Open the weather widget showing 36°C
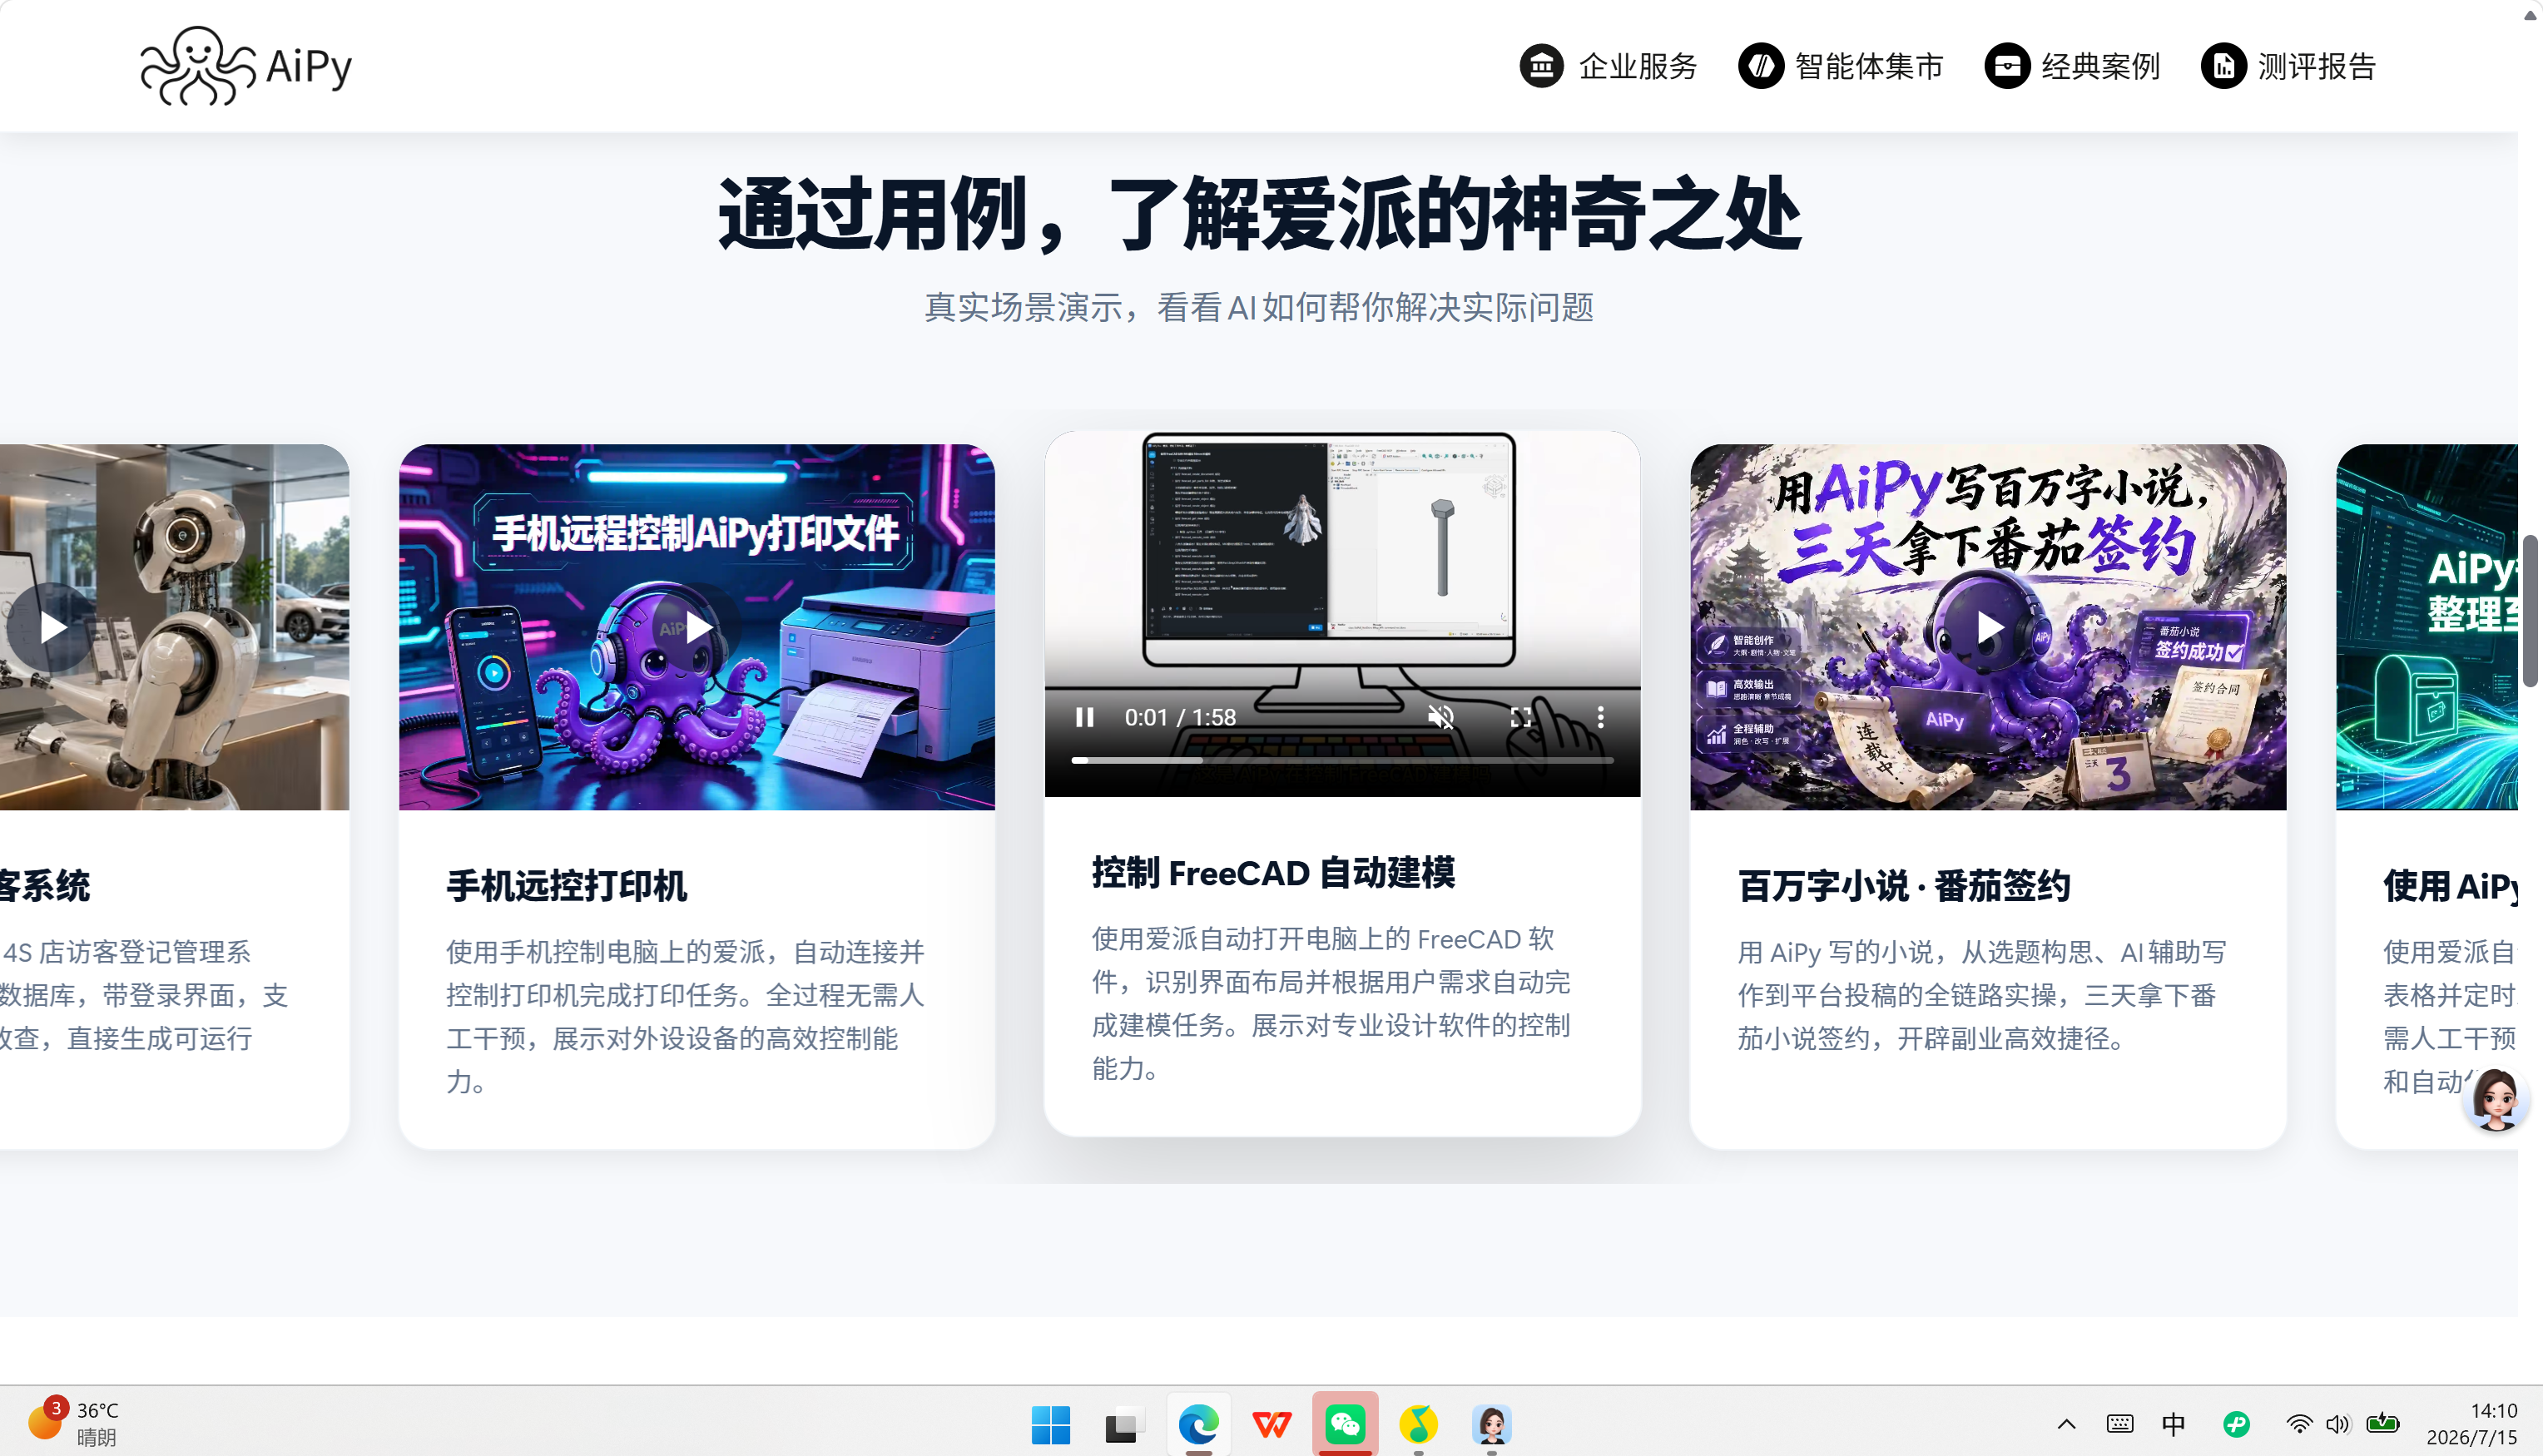The image size is (2543, 1456). pyautogui.click(x=74, y=1422)
